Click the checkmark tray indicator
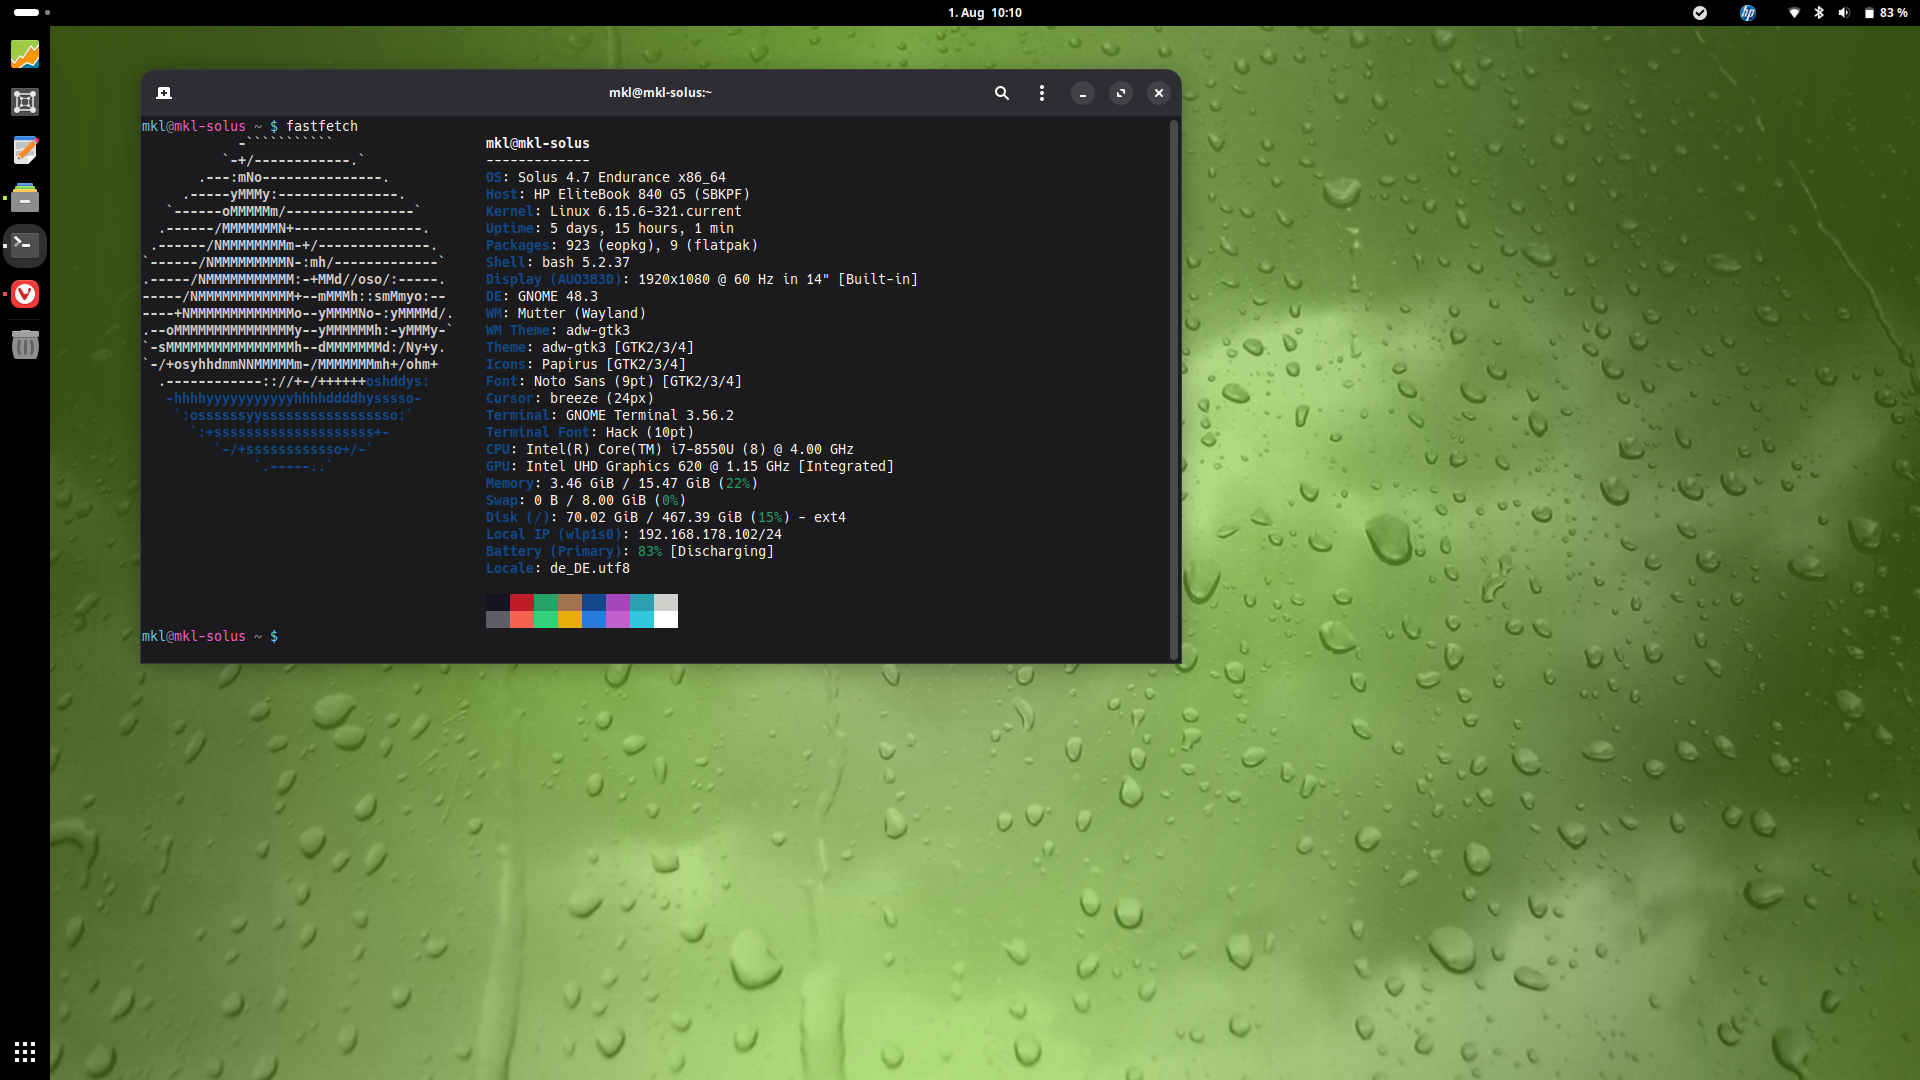 pos(1699,13)
